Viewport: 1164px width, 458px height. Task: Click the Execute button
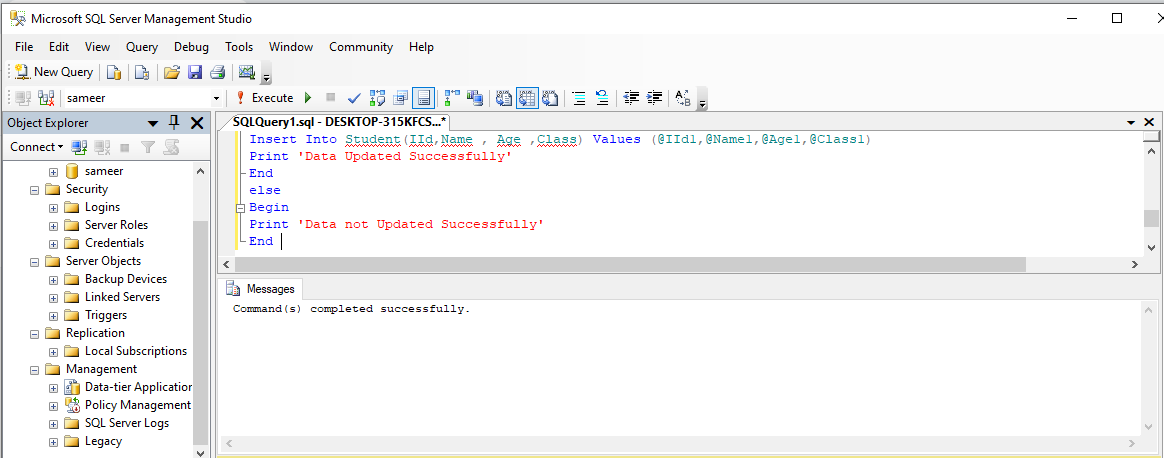[265, 98]
